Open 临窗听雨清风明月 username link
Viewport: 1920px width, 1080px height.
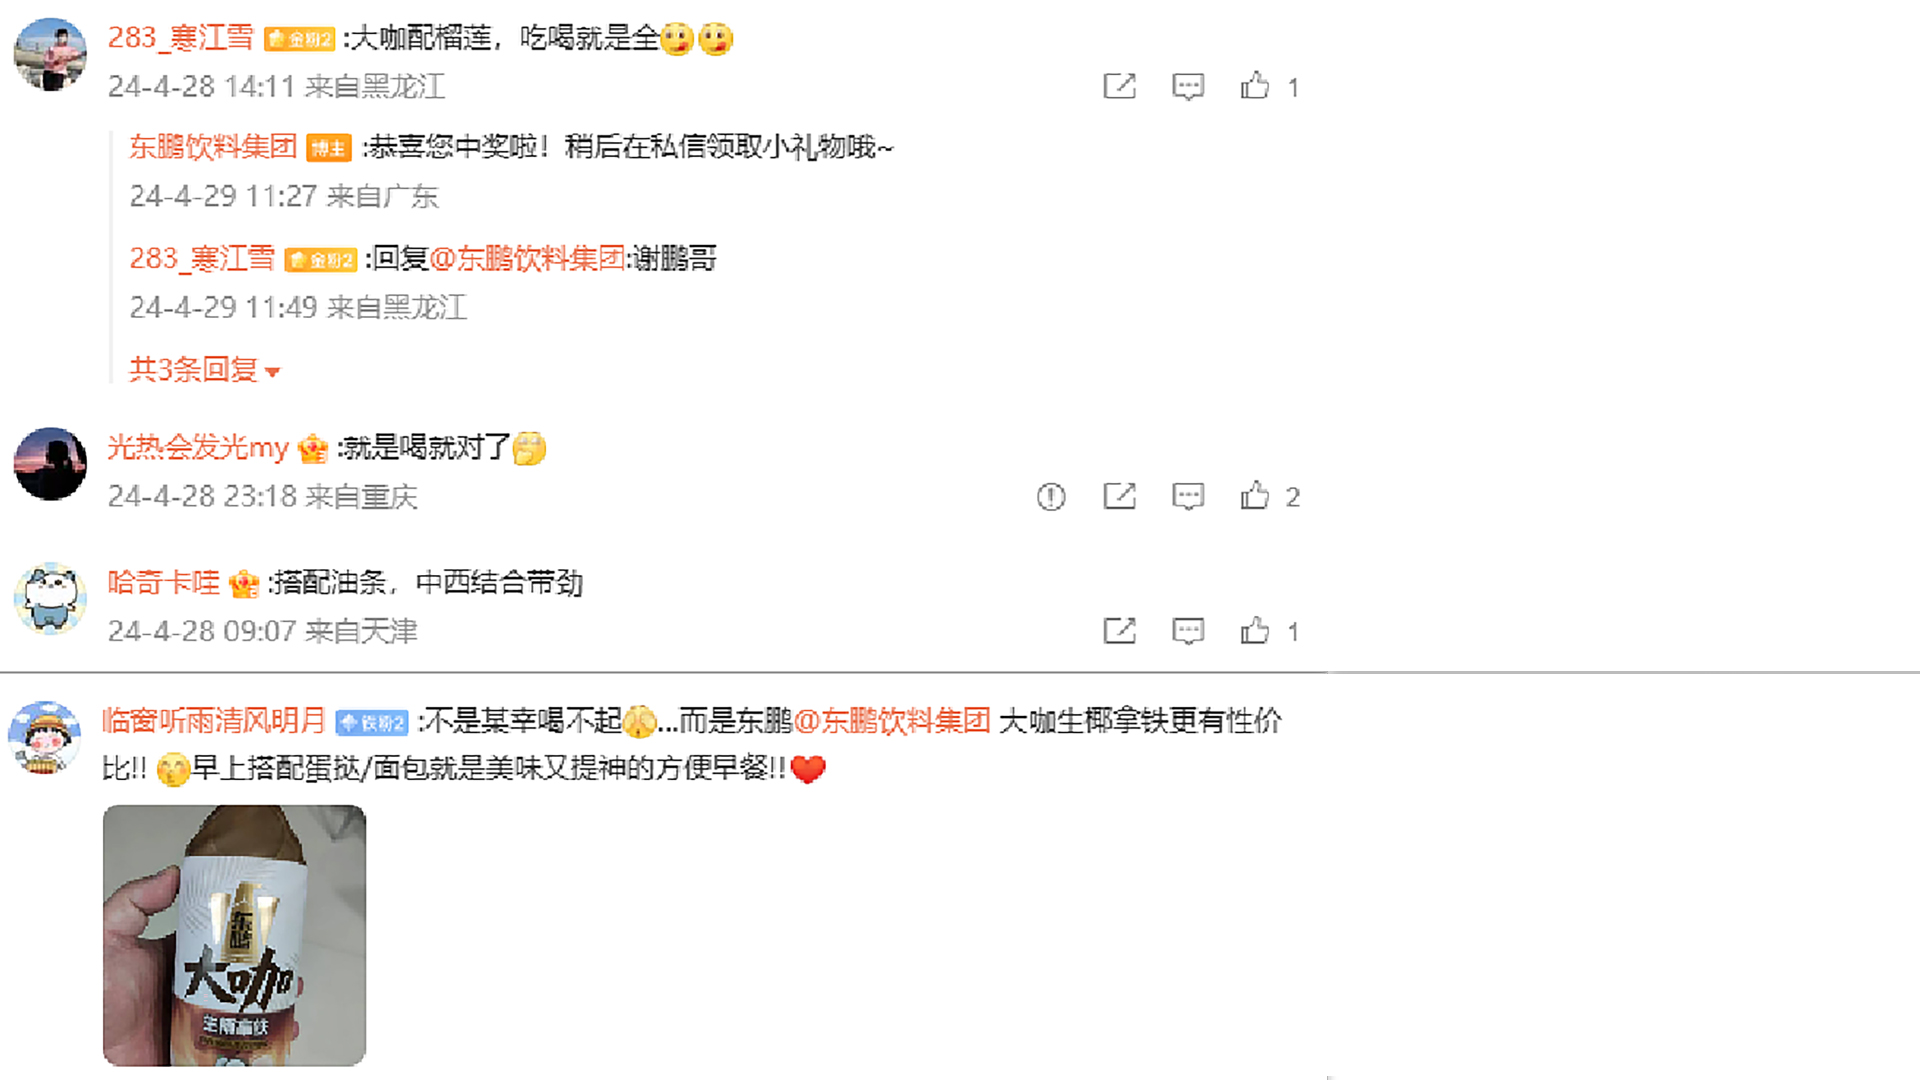[x=214, y=720]
